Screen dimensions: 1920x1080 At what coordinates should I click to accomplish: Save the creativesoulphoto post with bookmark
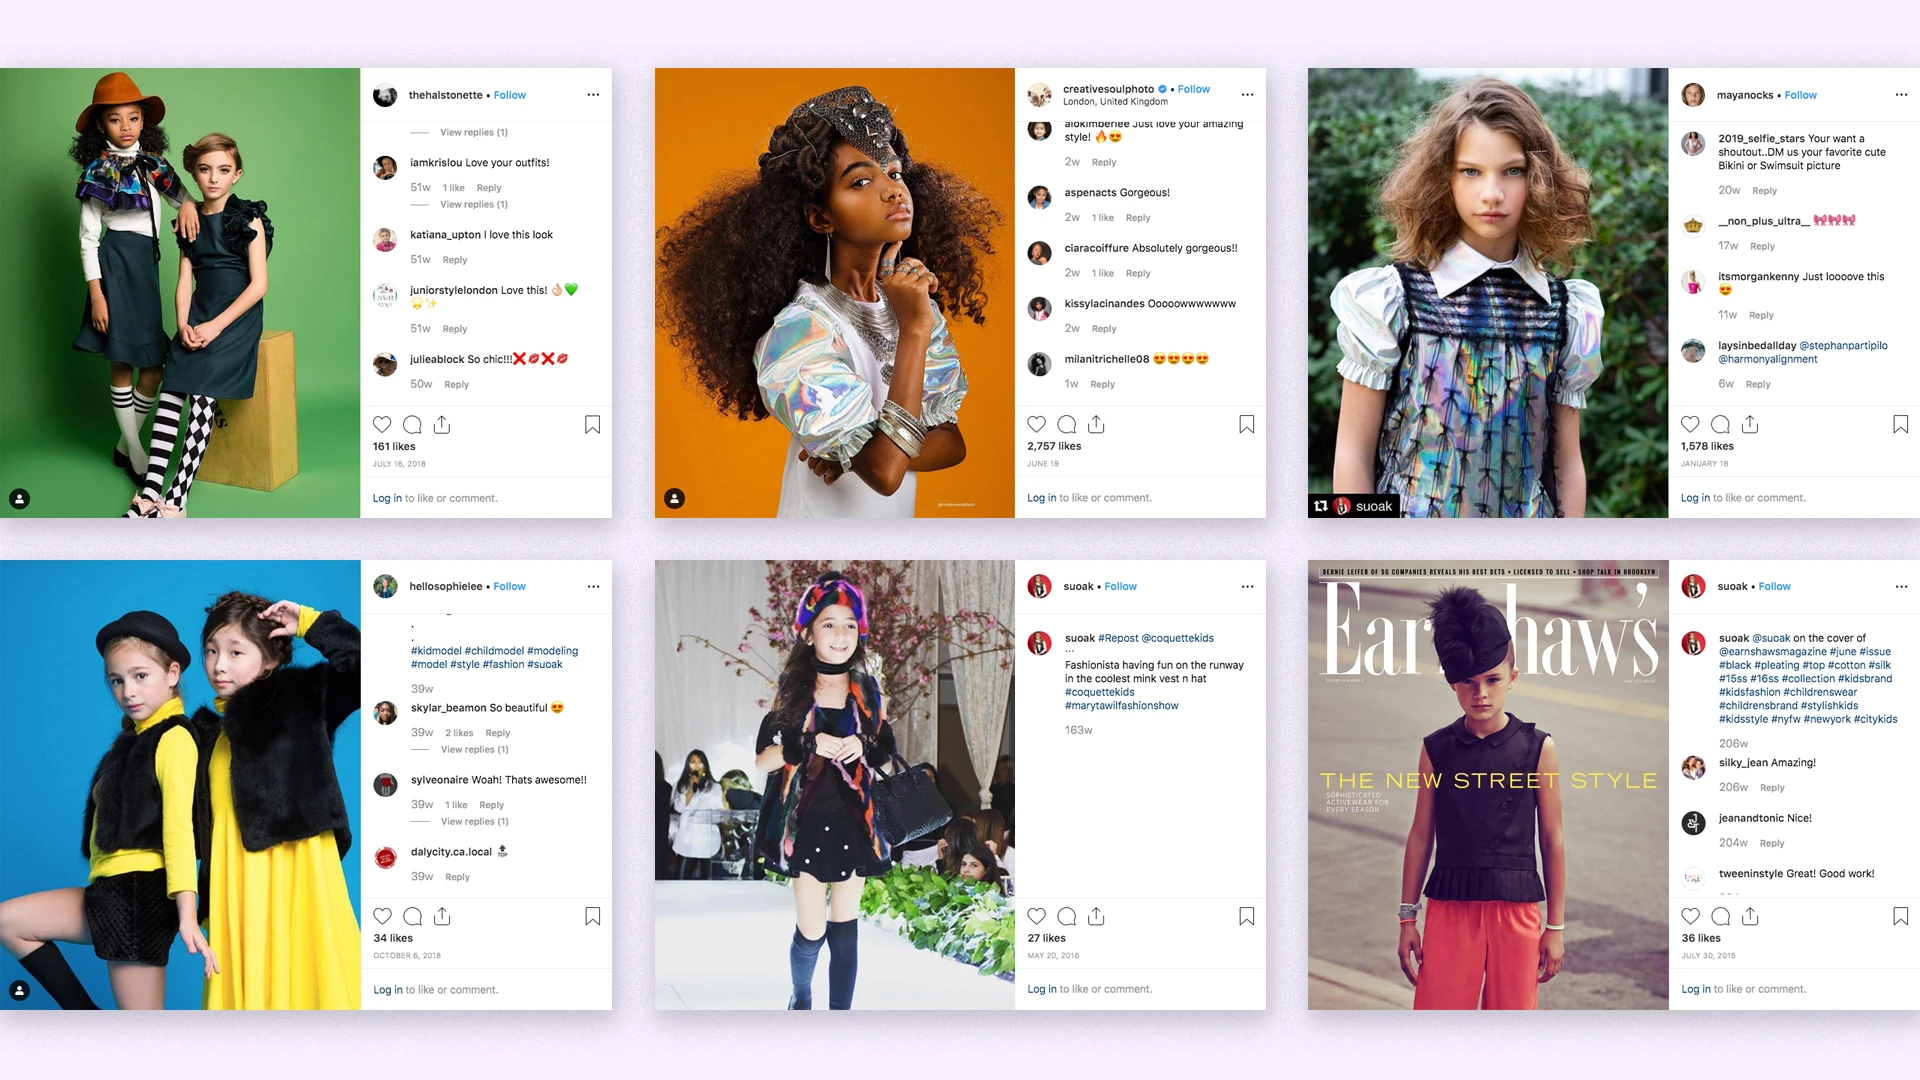coord(1247,424)
